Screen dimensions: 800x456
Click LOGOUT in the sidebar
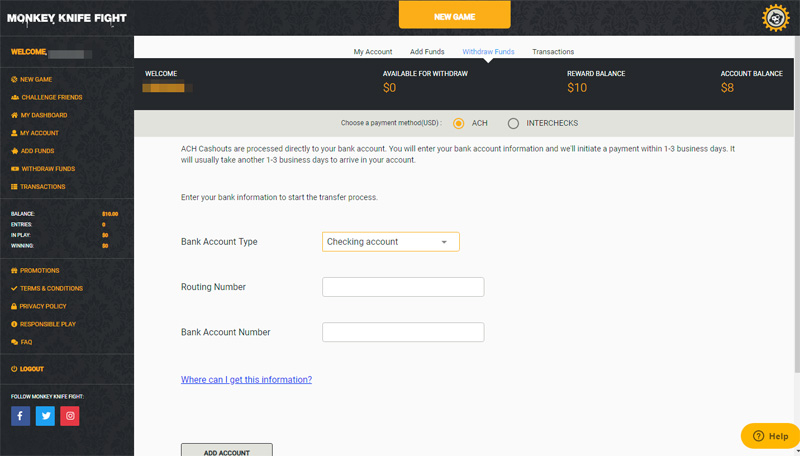32,369
